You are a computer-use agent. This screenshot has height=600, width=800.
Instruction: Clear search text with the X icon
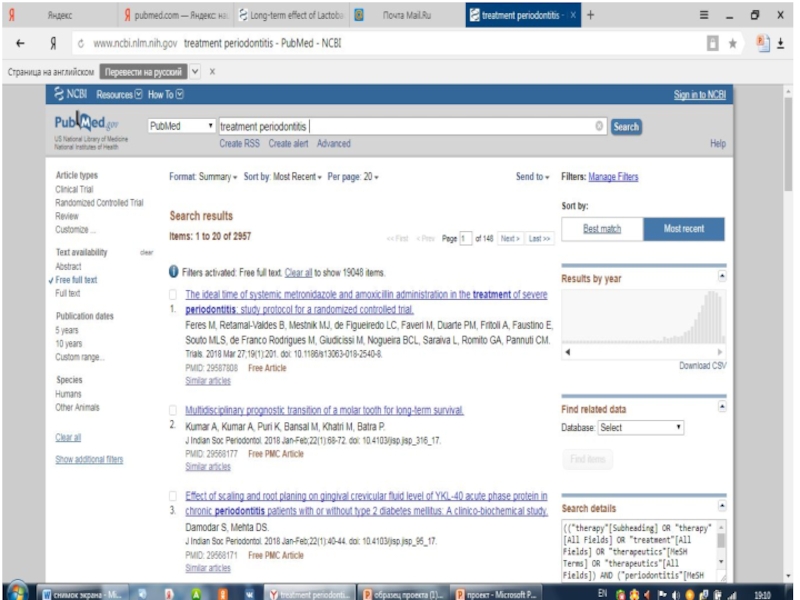pyautogui.click(x=599, y=127)
